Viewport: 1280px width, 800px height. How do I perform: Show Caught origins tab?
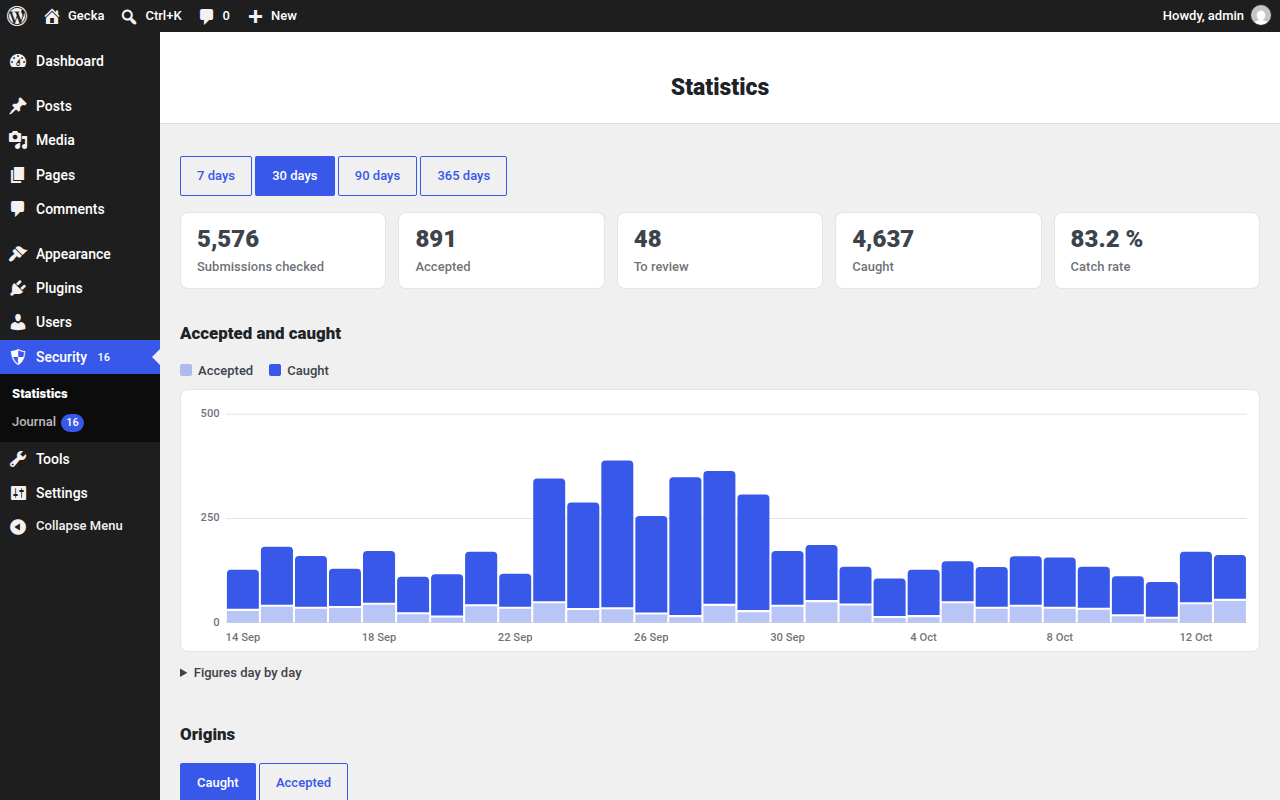click(x=218, y=782)
